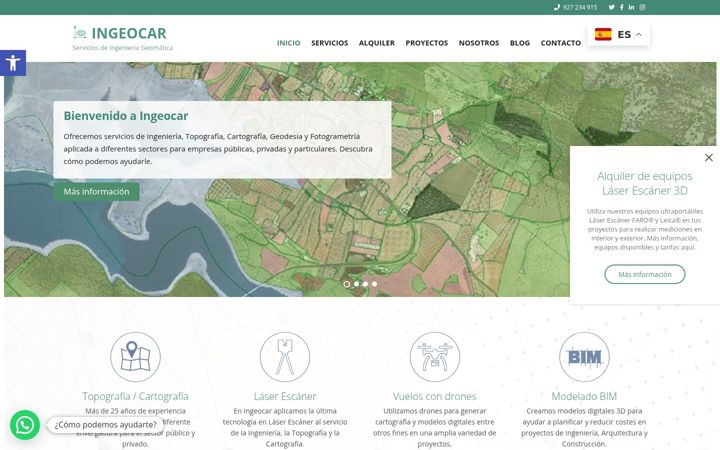Open the Blog menu item
Screen dimensions: 720x450
click(x=520, y=43)
